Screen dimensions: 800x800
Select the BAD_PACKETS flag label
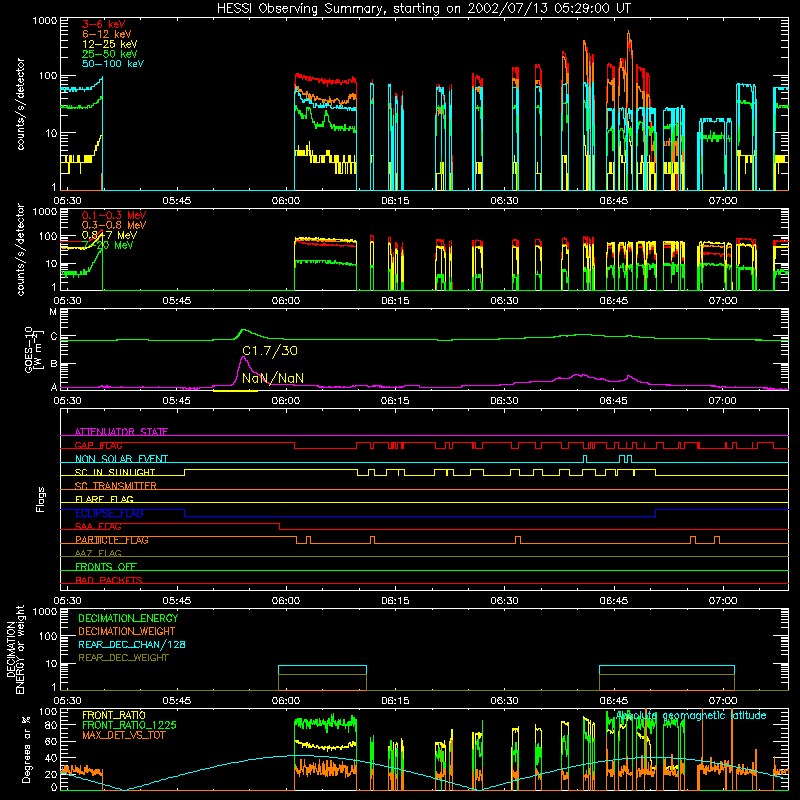click(109, 580)
